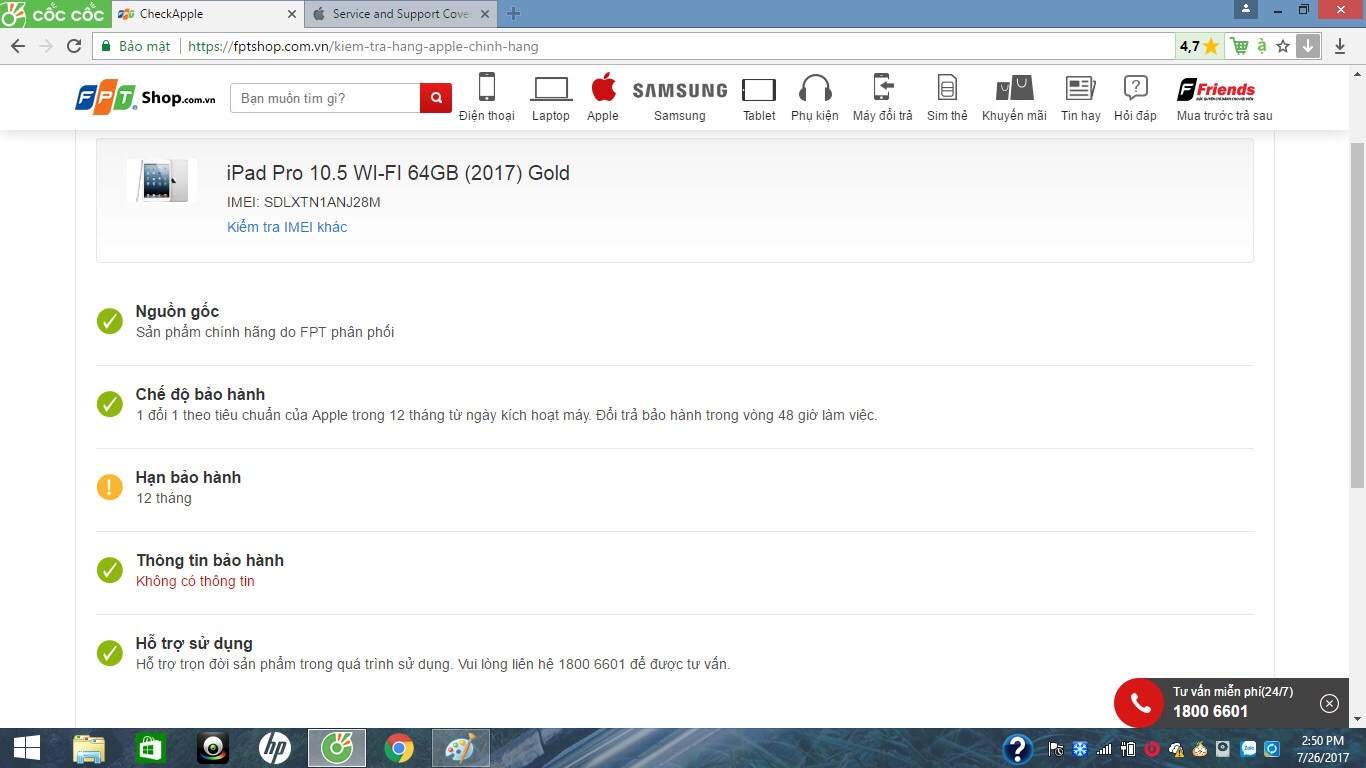The image size is (1366, 768).
Task: Click the gray download arrow button in address bar
Action: tap(1308, 46)
